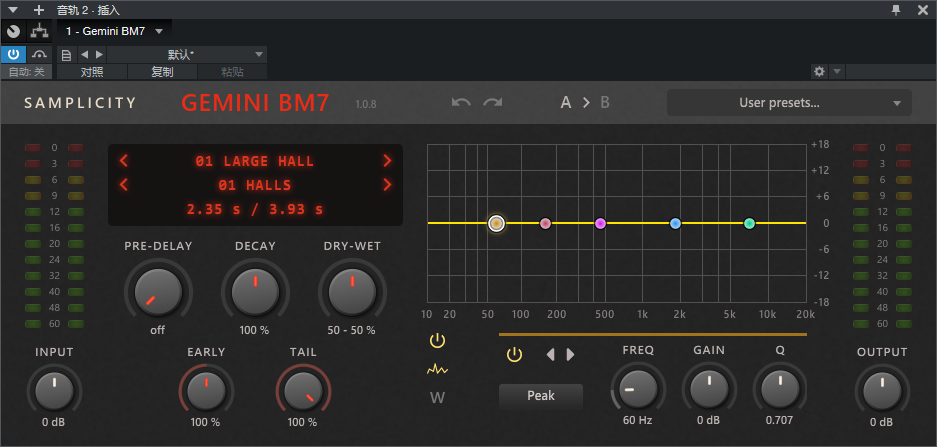Select the orange EQ band node

pyautogui.click(x=496, y=224)
